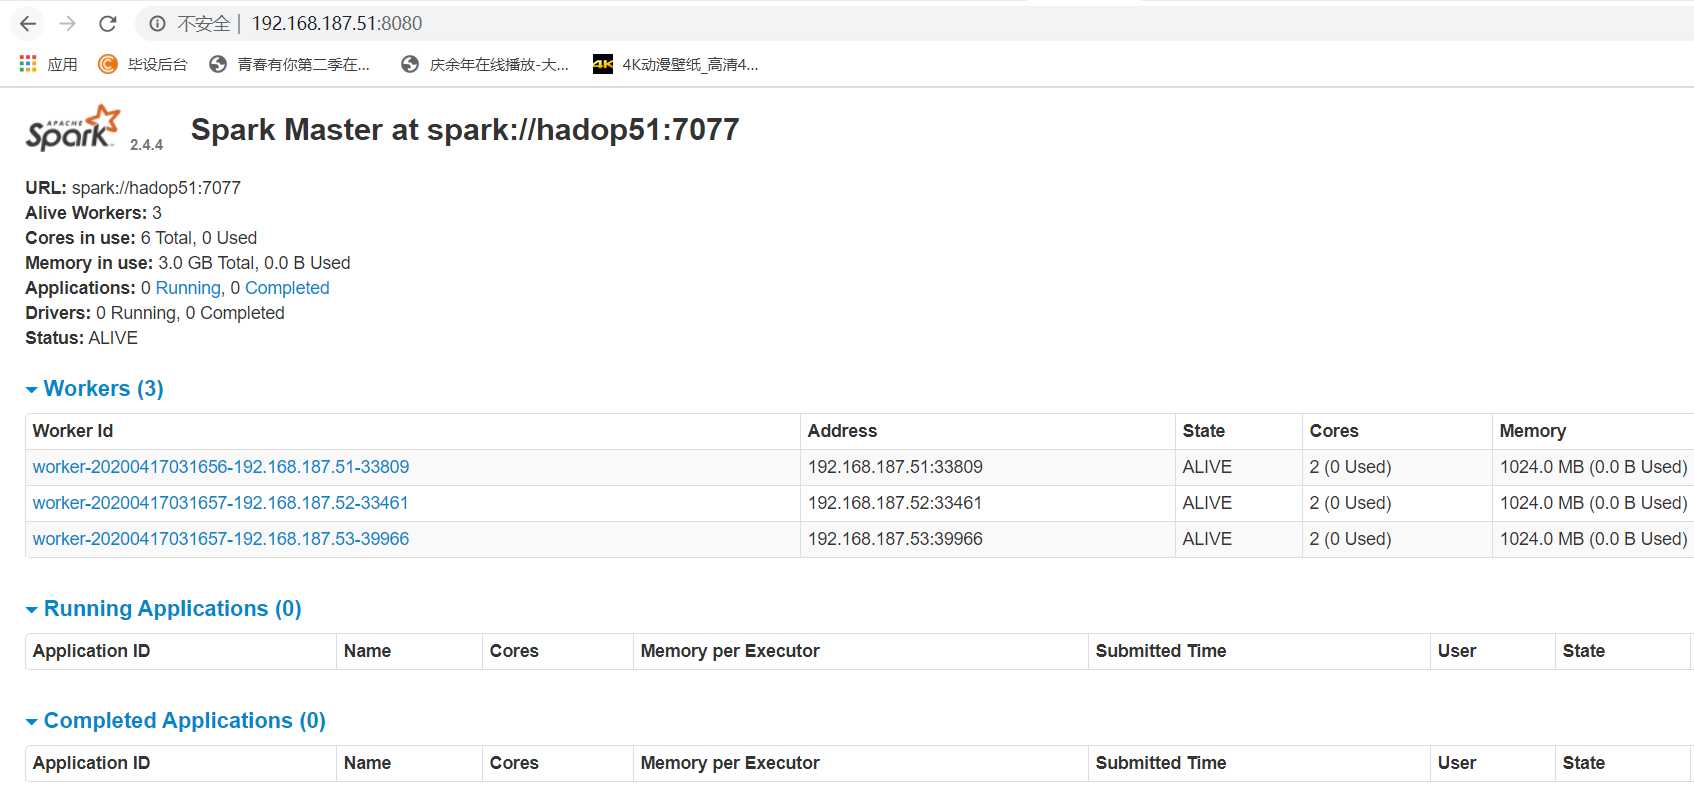Click memory cell of worker 187.51
1694x801 pixels.
pyautogui.click(x=1593, y=467)
